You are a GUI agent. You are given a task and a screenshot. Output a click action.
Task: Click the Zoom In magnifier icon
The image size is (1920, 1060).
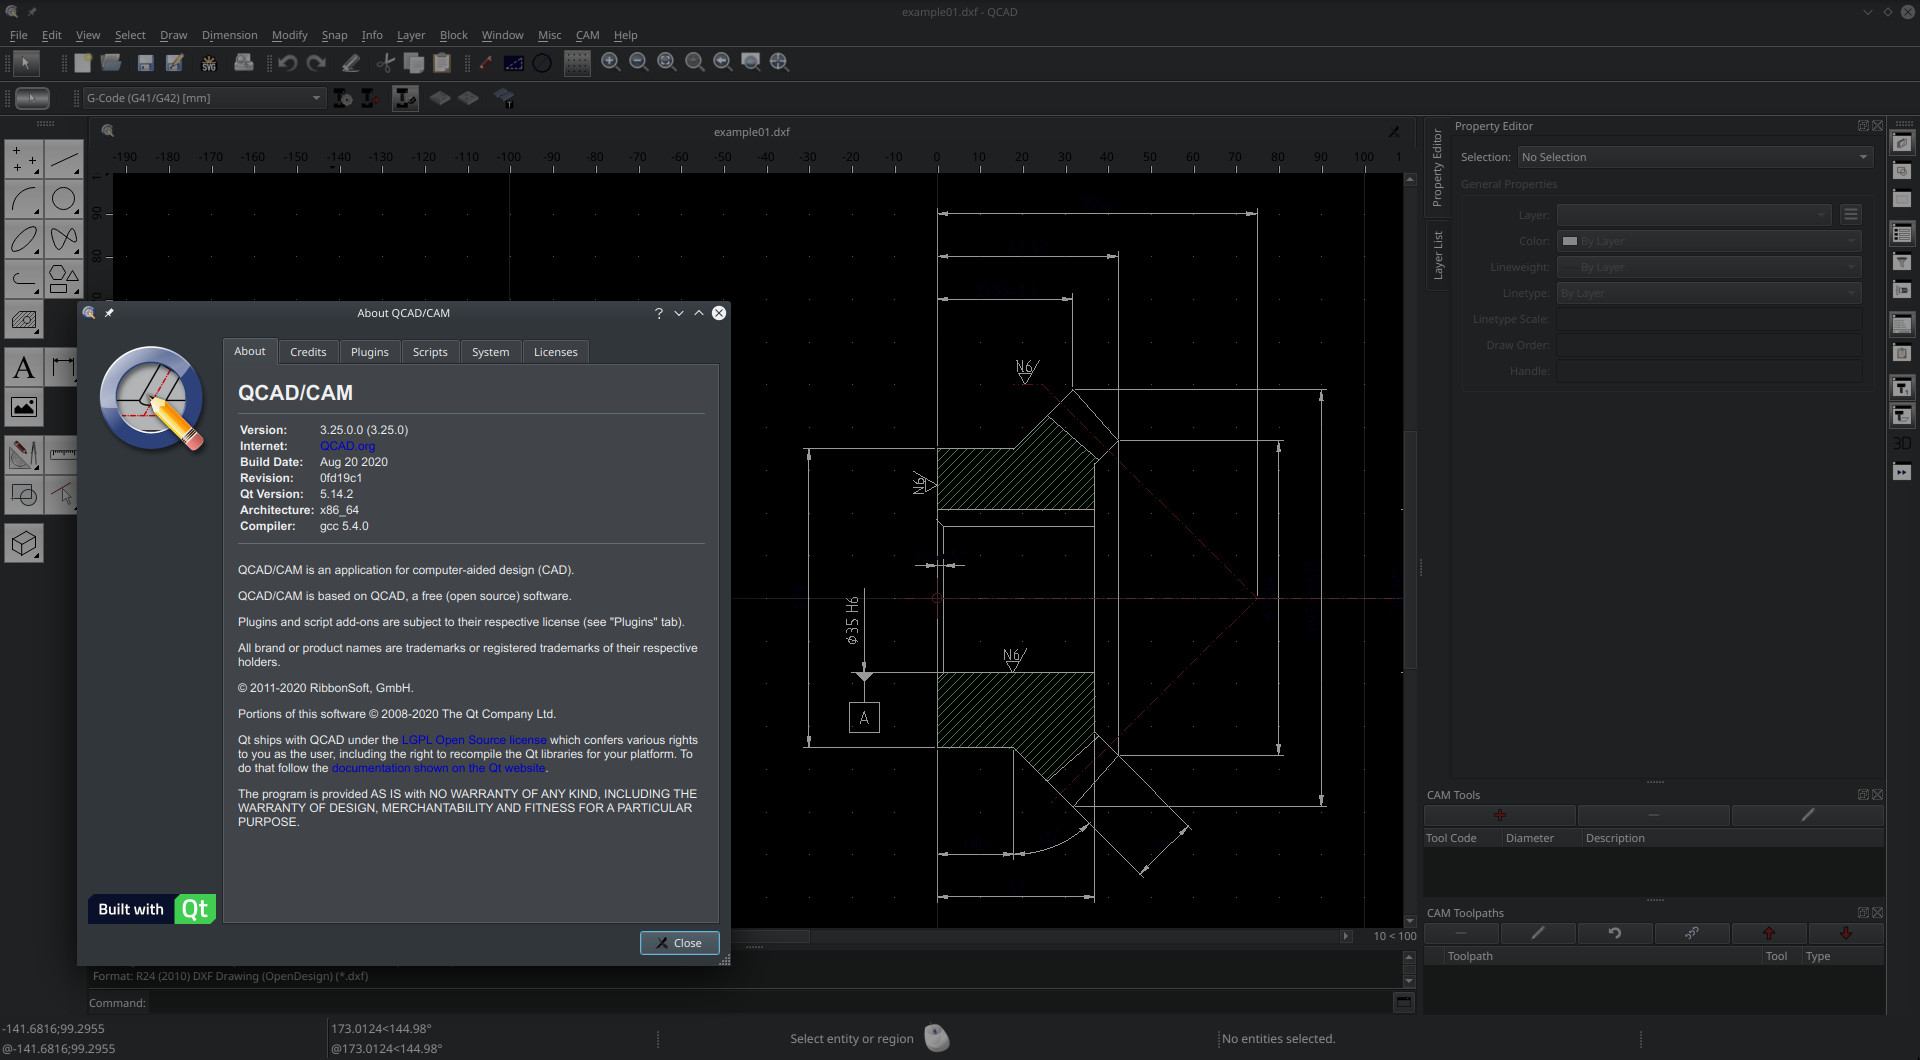coord(610,62)
